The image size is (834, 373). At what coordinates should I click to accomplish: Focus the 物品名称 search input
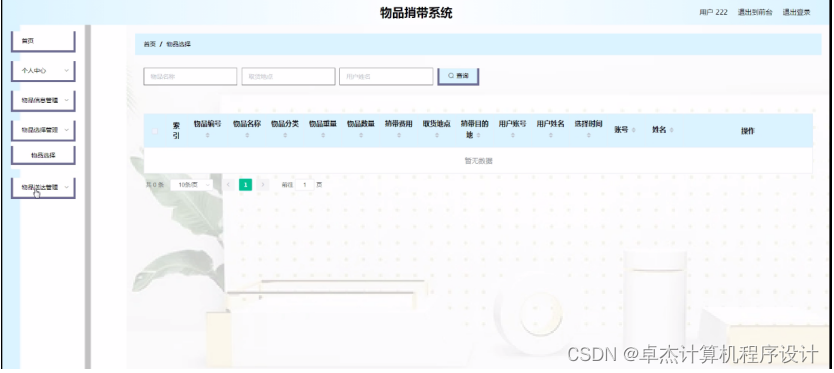(190, 77)
